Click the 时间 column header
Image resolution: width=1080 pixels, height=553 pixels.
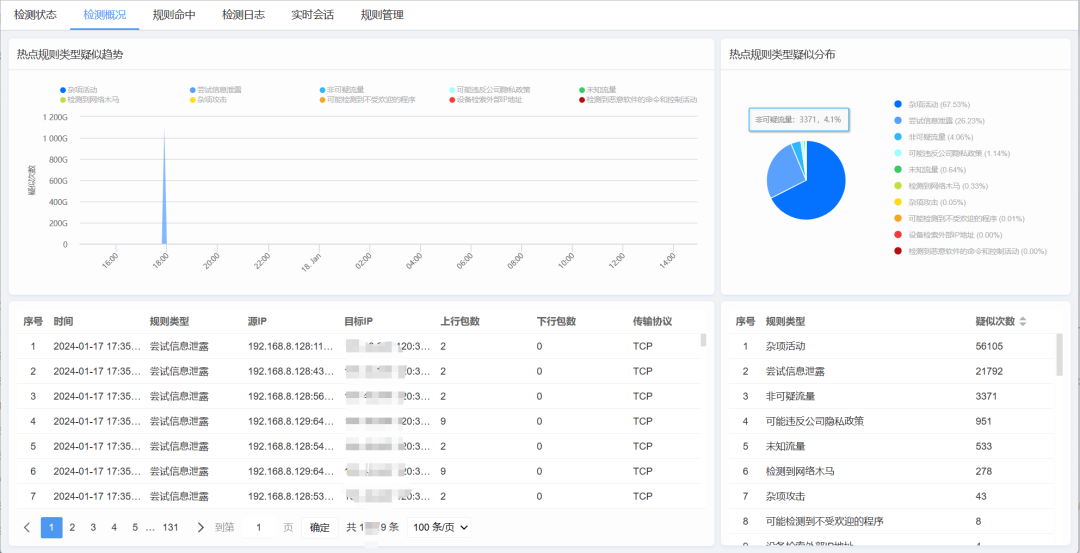click(x=63, y=322)
